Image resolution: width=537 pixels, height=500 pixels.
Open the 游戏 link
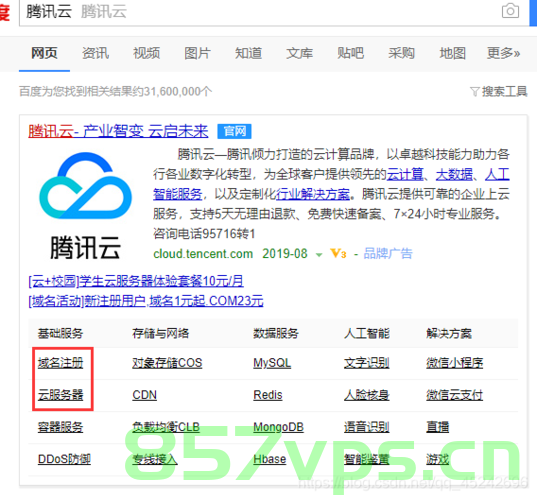coord(437,459)
